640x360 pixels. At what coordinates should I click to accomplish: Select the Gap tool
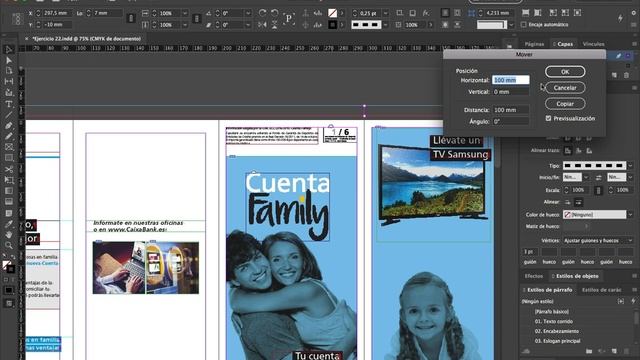[x=9, y=82]
